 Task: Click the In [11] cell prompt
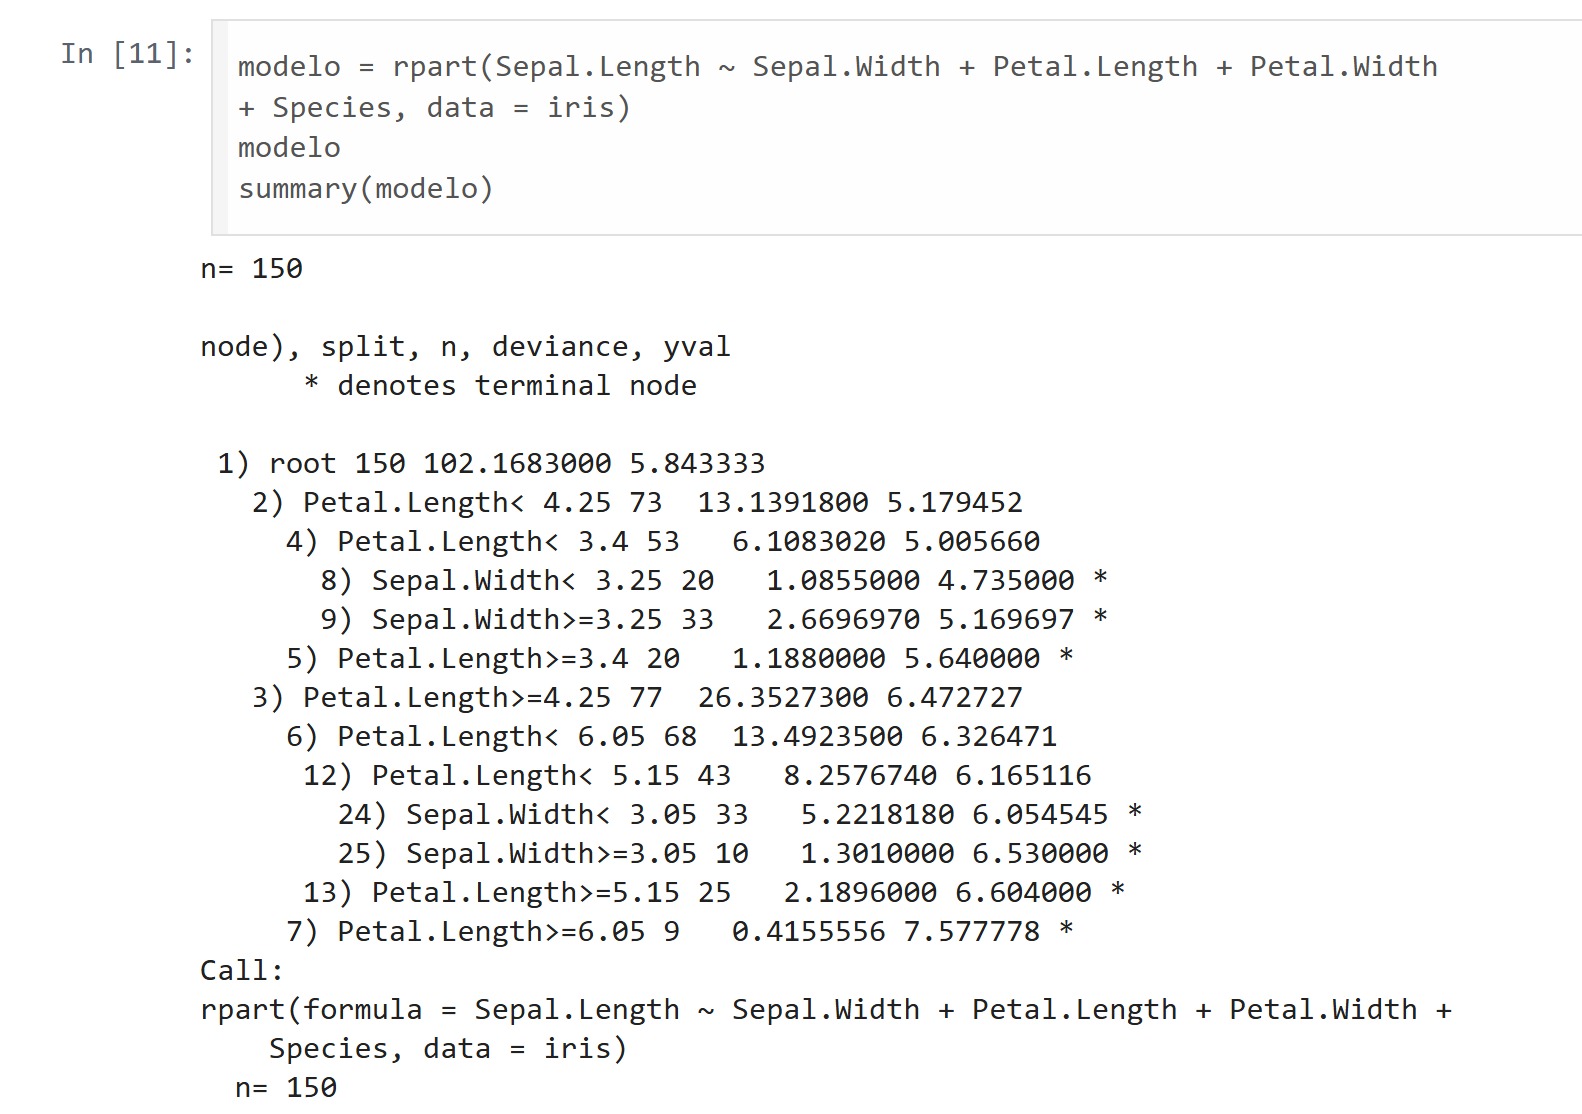[127, 54]
